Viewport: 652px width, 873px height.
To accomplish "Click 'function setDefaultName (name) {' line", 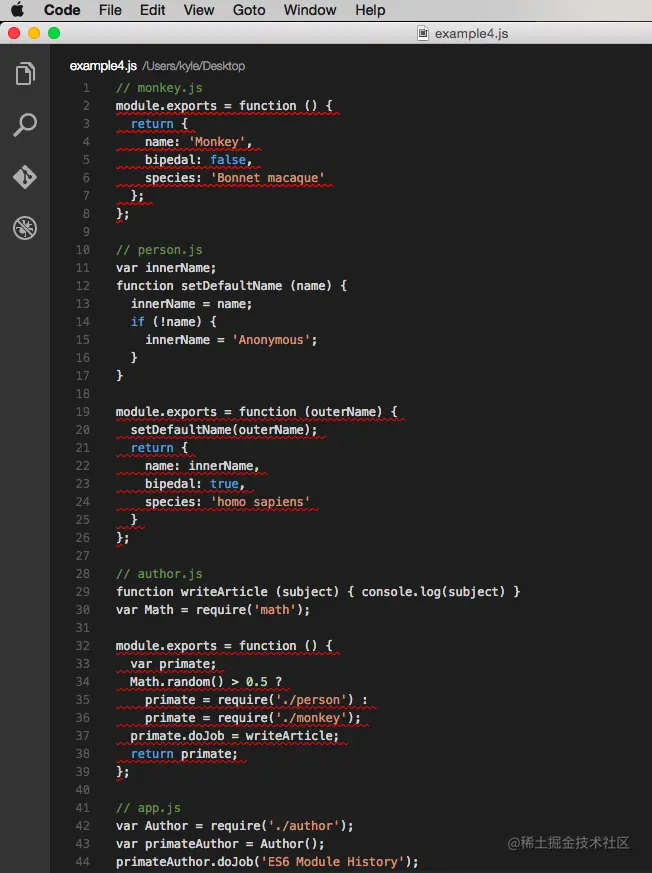I will tap(232, 286).
